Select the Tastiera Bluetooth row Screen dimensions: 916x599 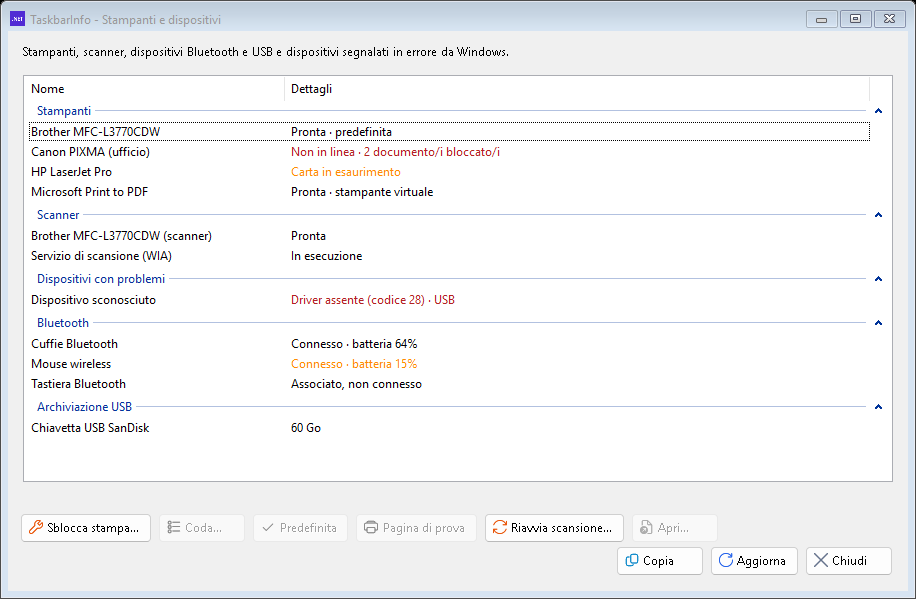[x=449, y=384]
